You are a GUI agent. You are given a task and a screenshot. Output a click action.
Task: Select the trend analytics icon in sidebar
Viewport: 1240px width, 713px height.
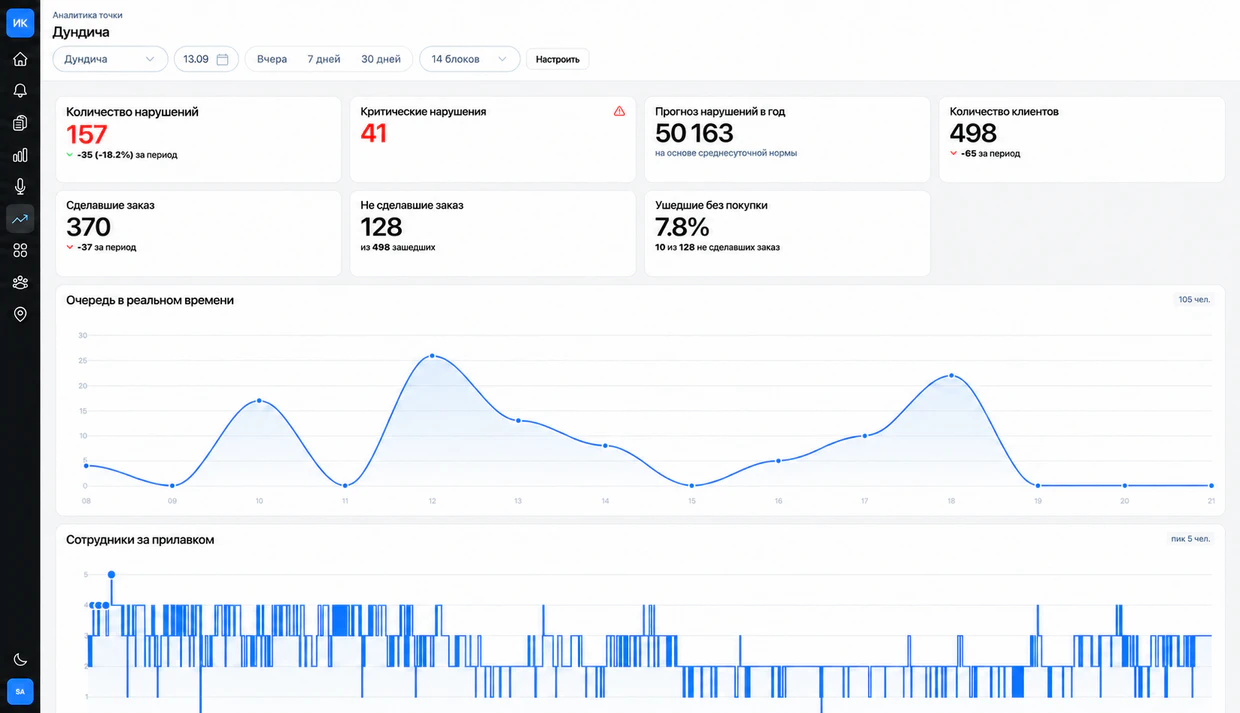click(x=20, y=219)
